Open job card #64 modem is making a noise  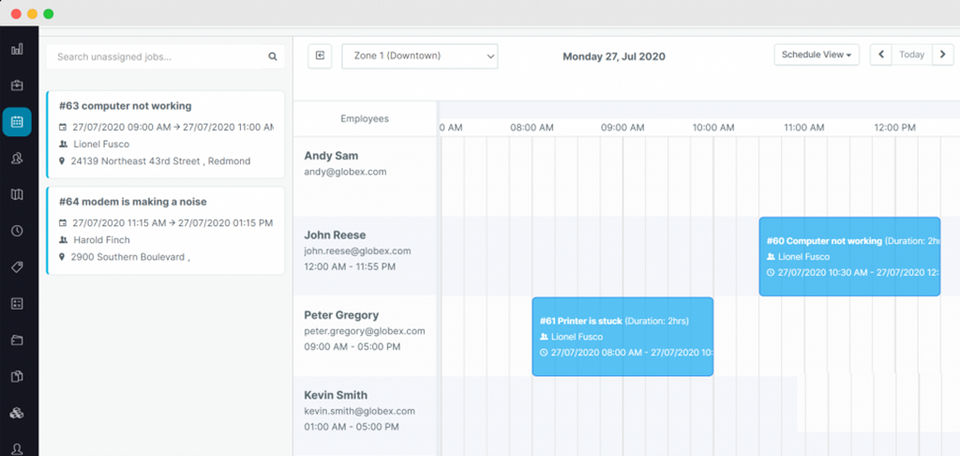click(x=165, y=230)
